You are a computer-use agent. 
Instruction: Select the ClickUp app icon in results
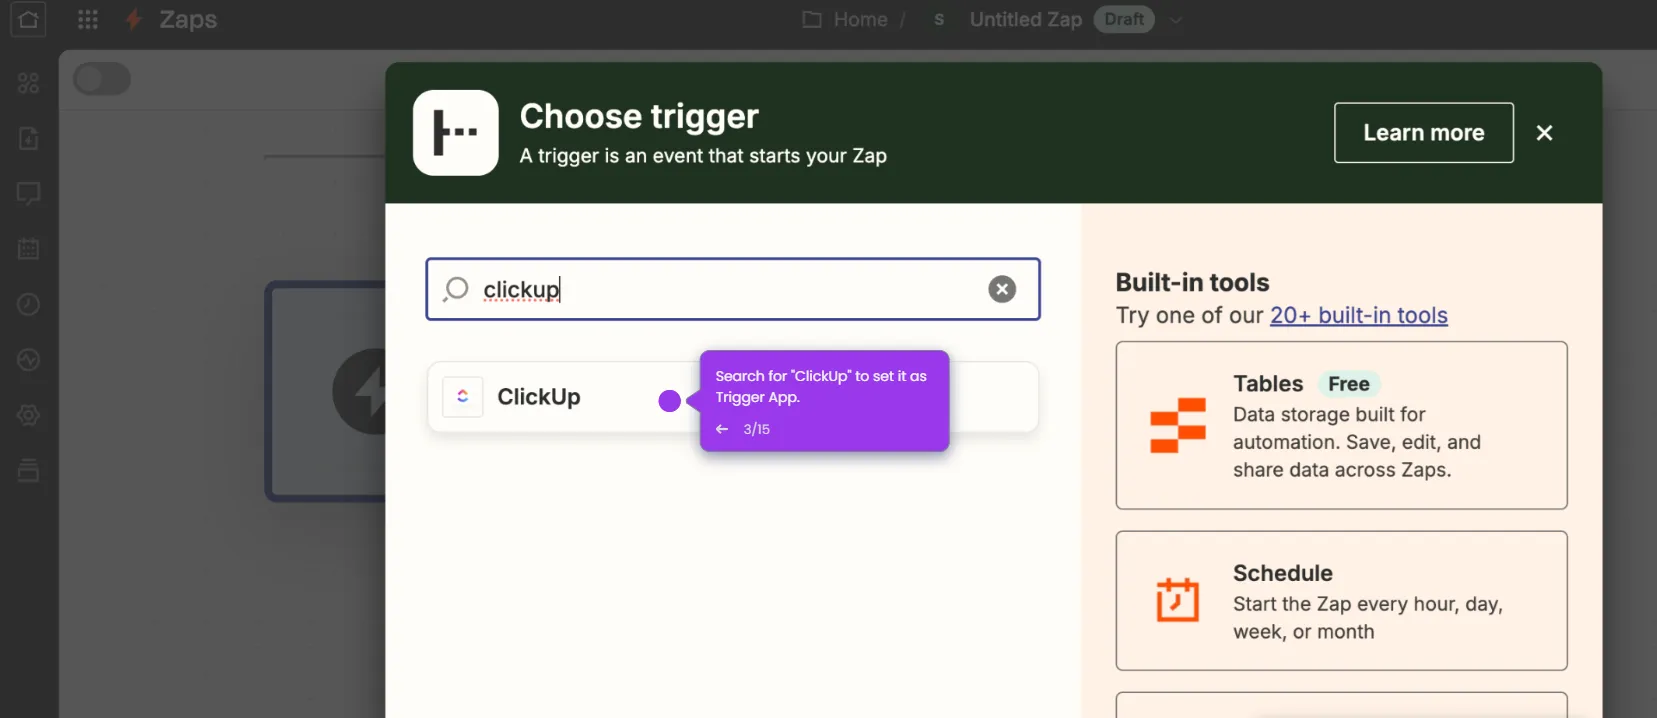462,396
